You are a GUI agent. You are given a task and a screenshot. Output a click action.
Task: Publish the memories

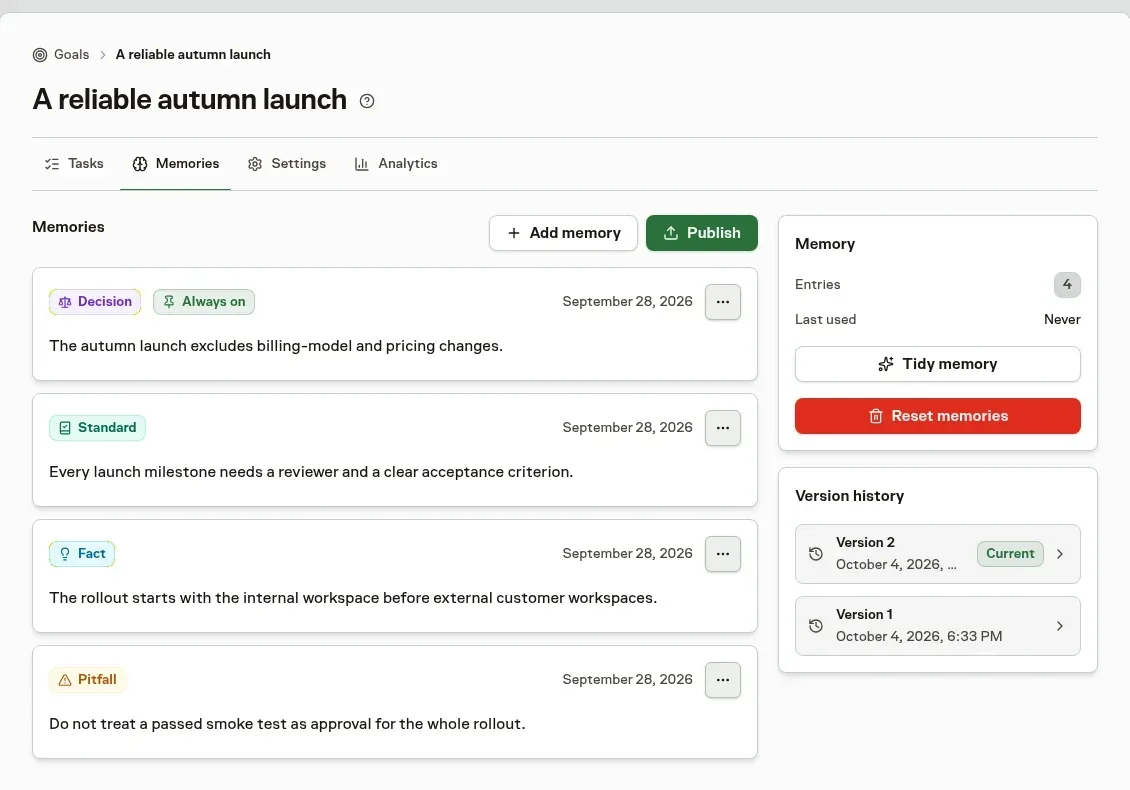tap(702, 233)
